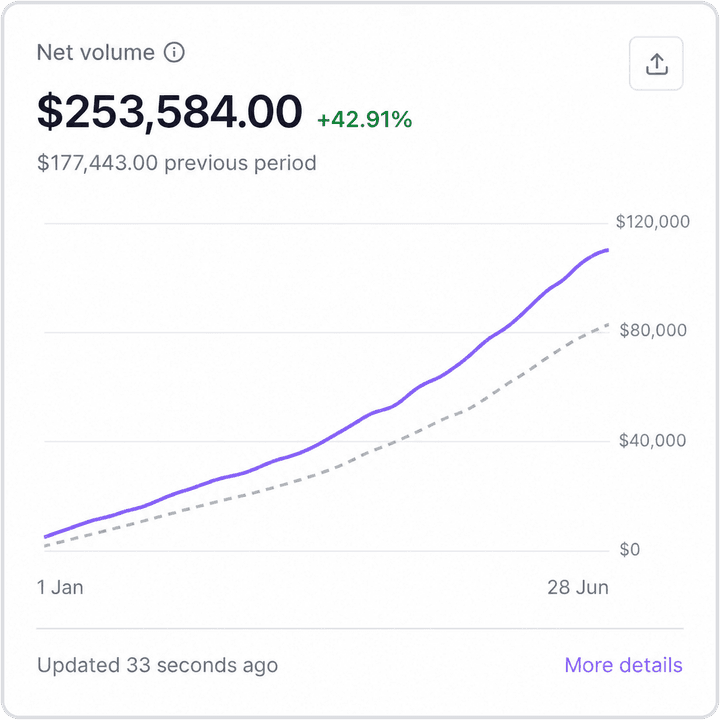This screenshot has height=720, width=720.
Task: Click the $120,000 axis label
Action: click(652, 222)
